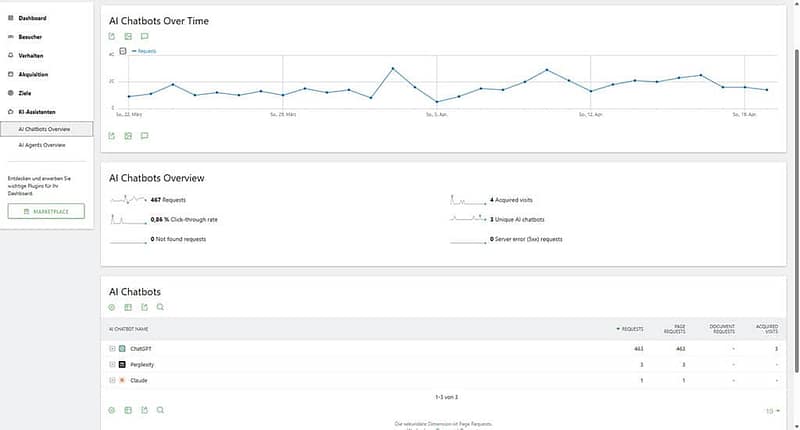Click the search icon above the AI Chatbots table
Screen dimensions: 800x430
160,307
